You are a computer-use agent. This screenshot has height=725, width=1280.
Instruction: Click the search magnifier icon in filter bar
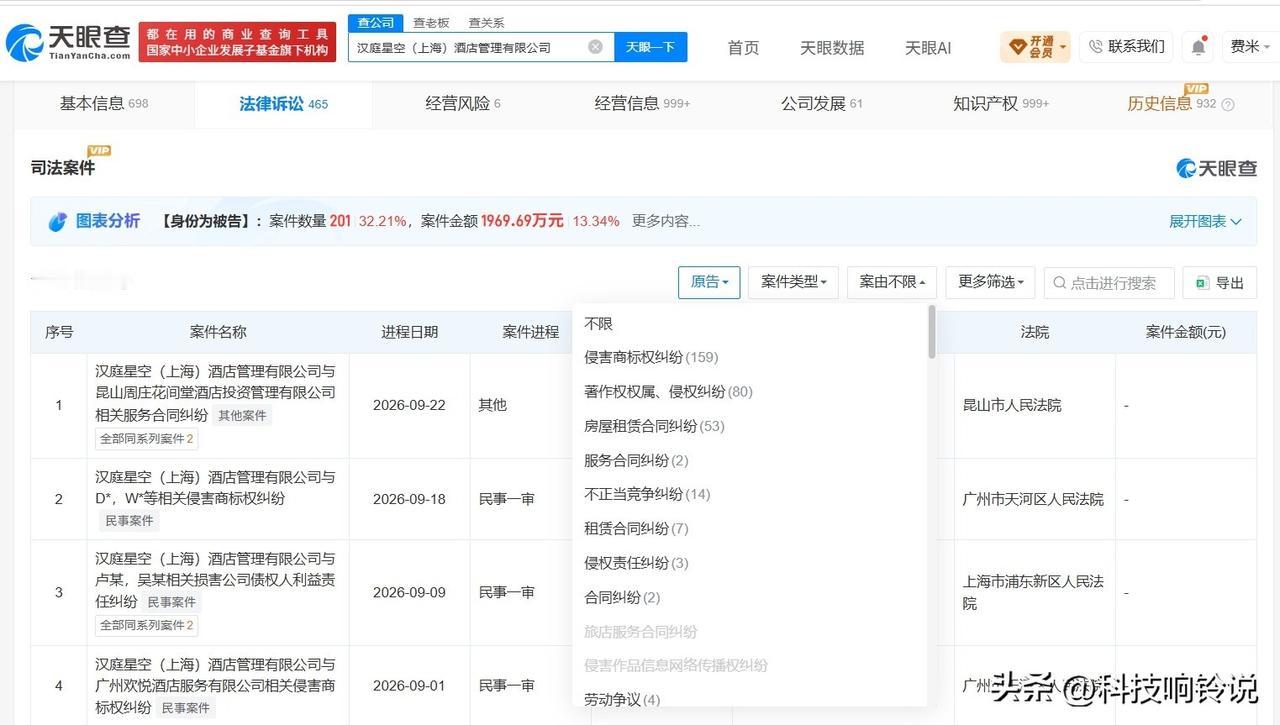coord(1059,283)
